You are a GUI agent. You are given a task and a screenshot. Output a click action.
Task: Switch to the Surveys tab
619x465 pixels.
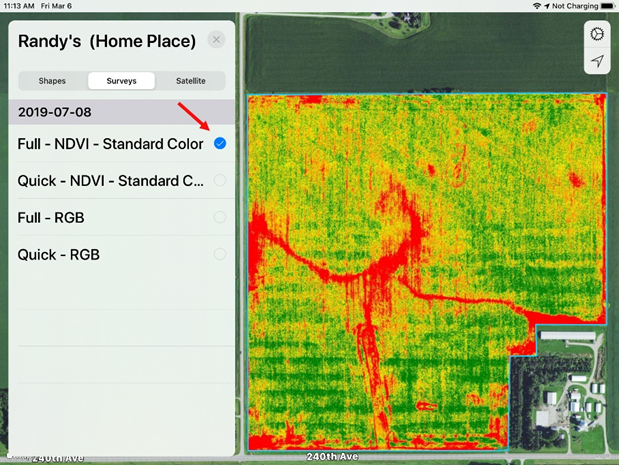pos(121,81)
